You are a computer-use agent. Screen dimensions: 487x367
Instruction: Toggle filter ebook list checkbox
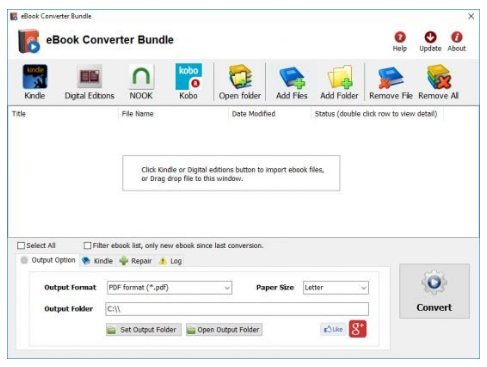coord(87,246)
